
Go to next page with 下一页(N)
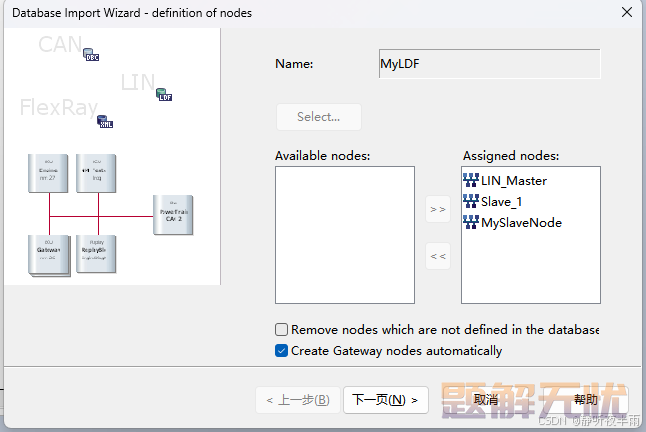point(386,400)
